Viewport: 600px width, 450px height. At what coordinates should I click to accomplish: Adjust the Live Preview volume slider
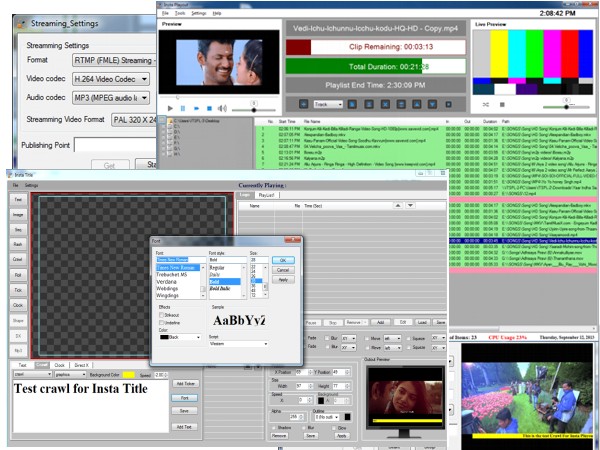(x=566, y=107)
